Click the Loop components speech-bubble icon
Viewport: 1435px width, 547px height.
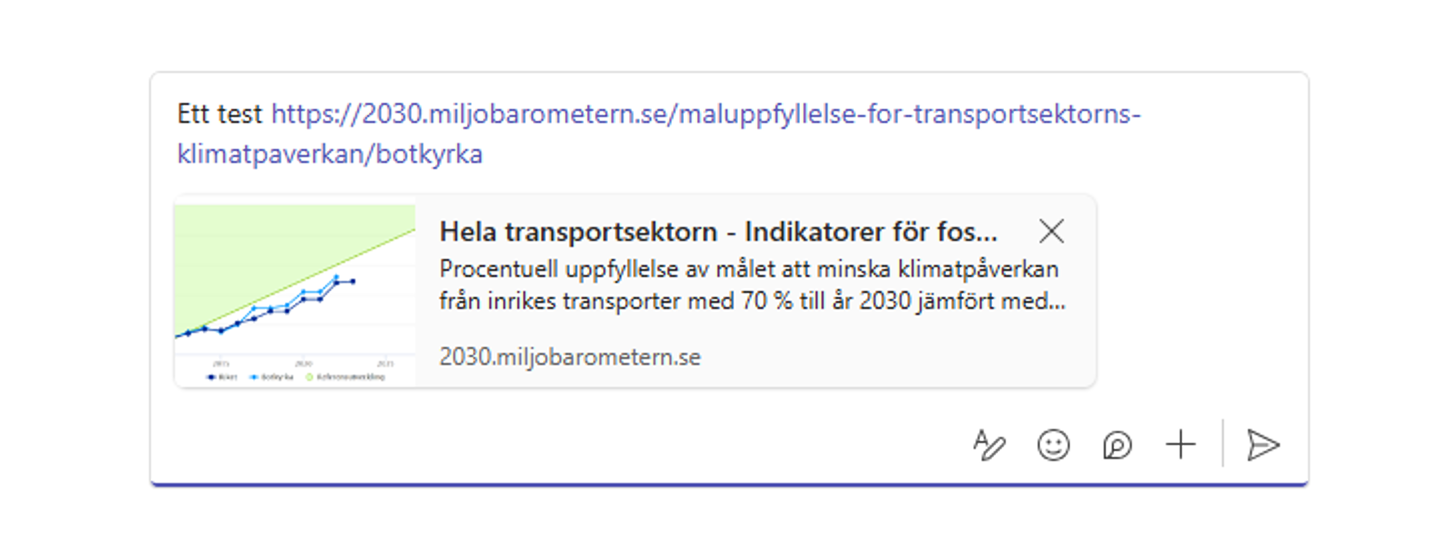click(x=1117, y=445)
